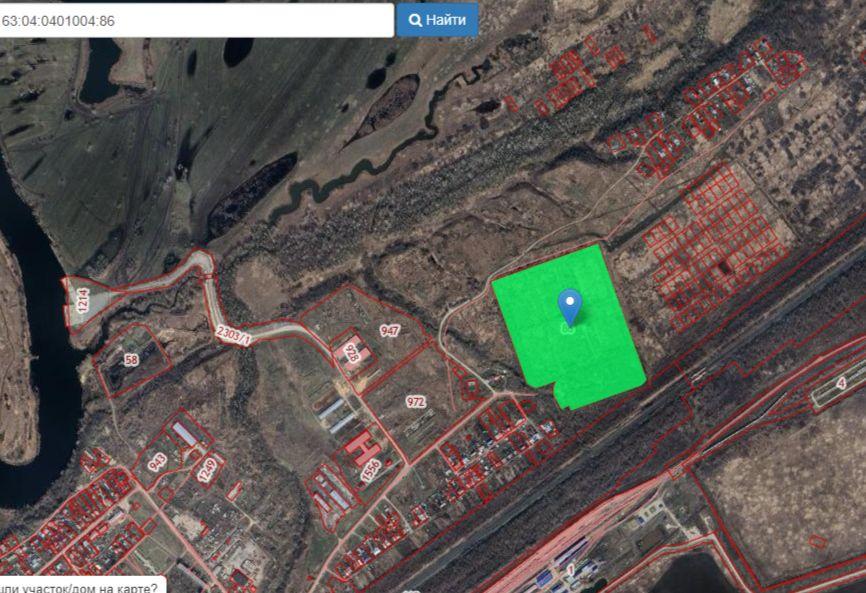Viewport: 866px width, 593px height.
Task: Select parcel labeled 943
Action: 157,462
